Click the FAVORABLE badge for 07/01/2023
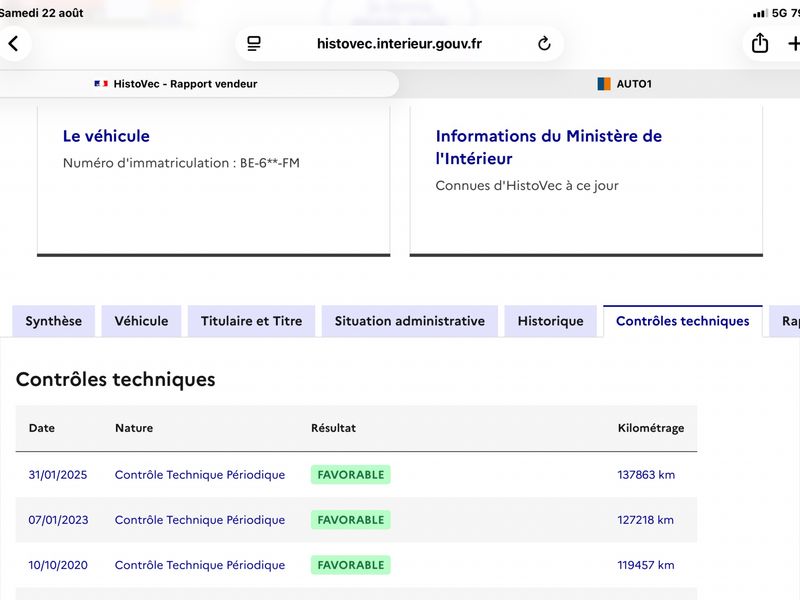 pyautogui.click(x=351, y=520)
